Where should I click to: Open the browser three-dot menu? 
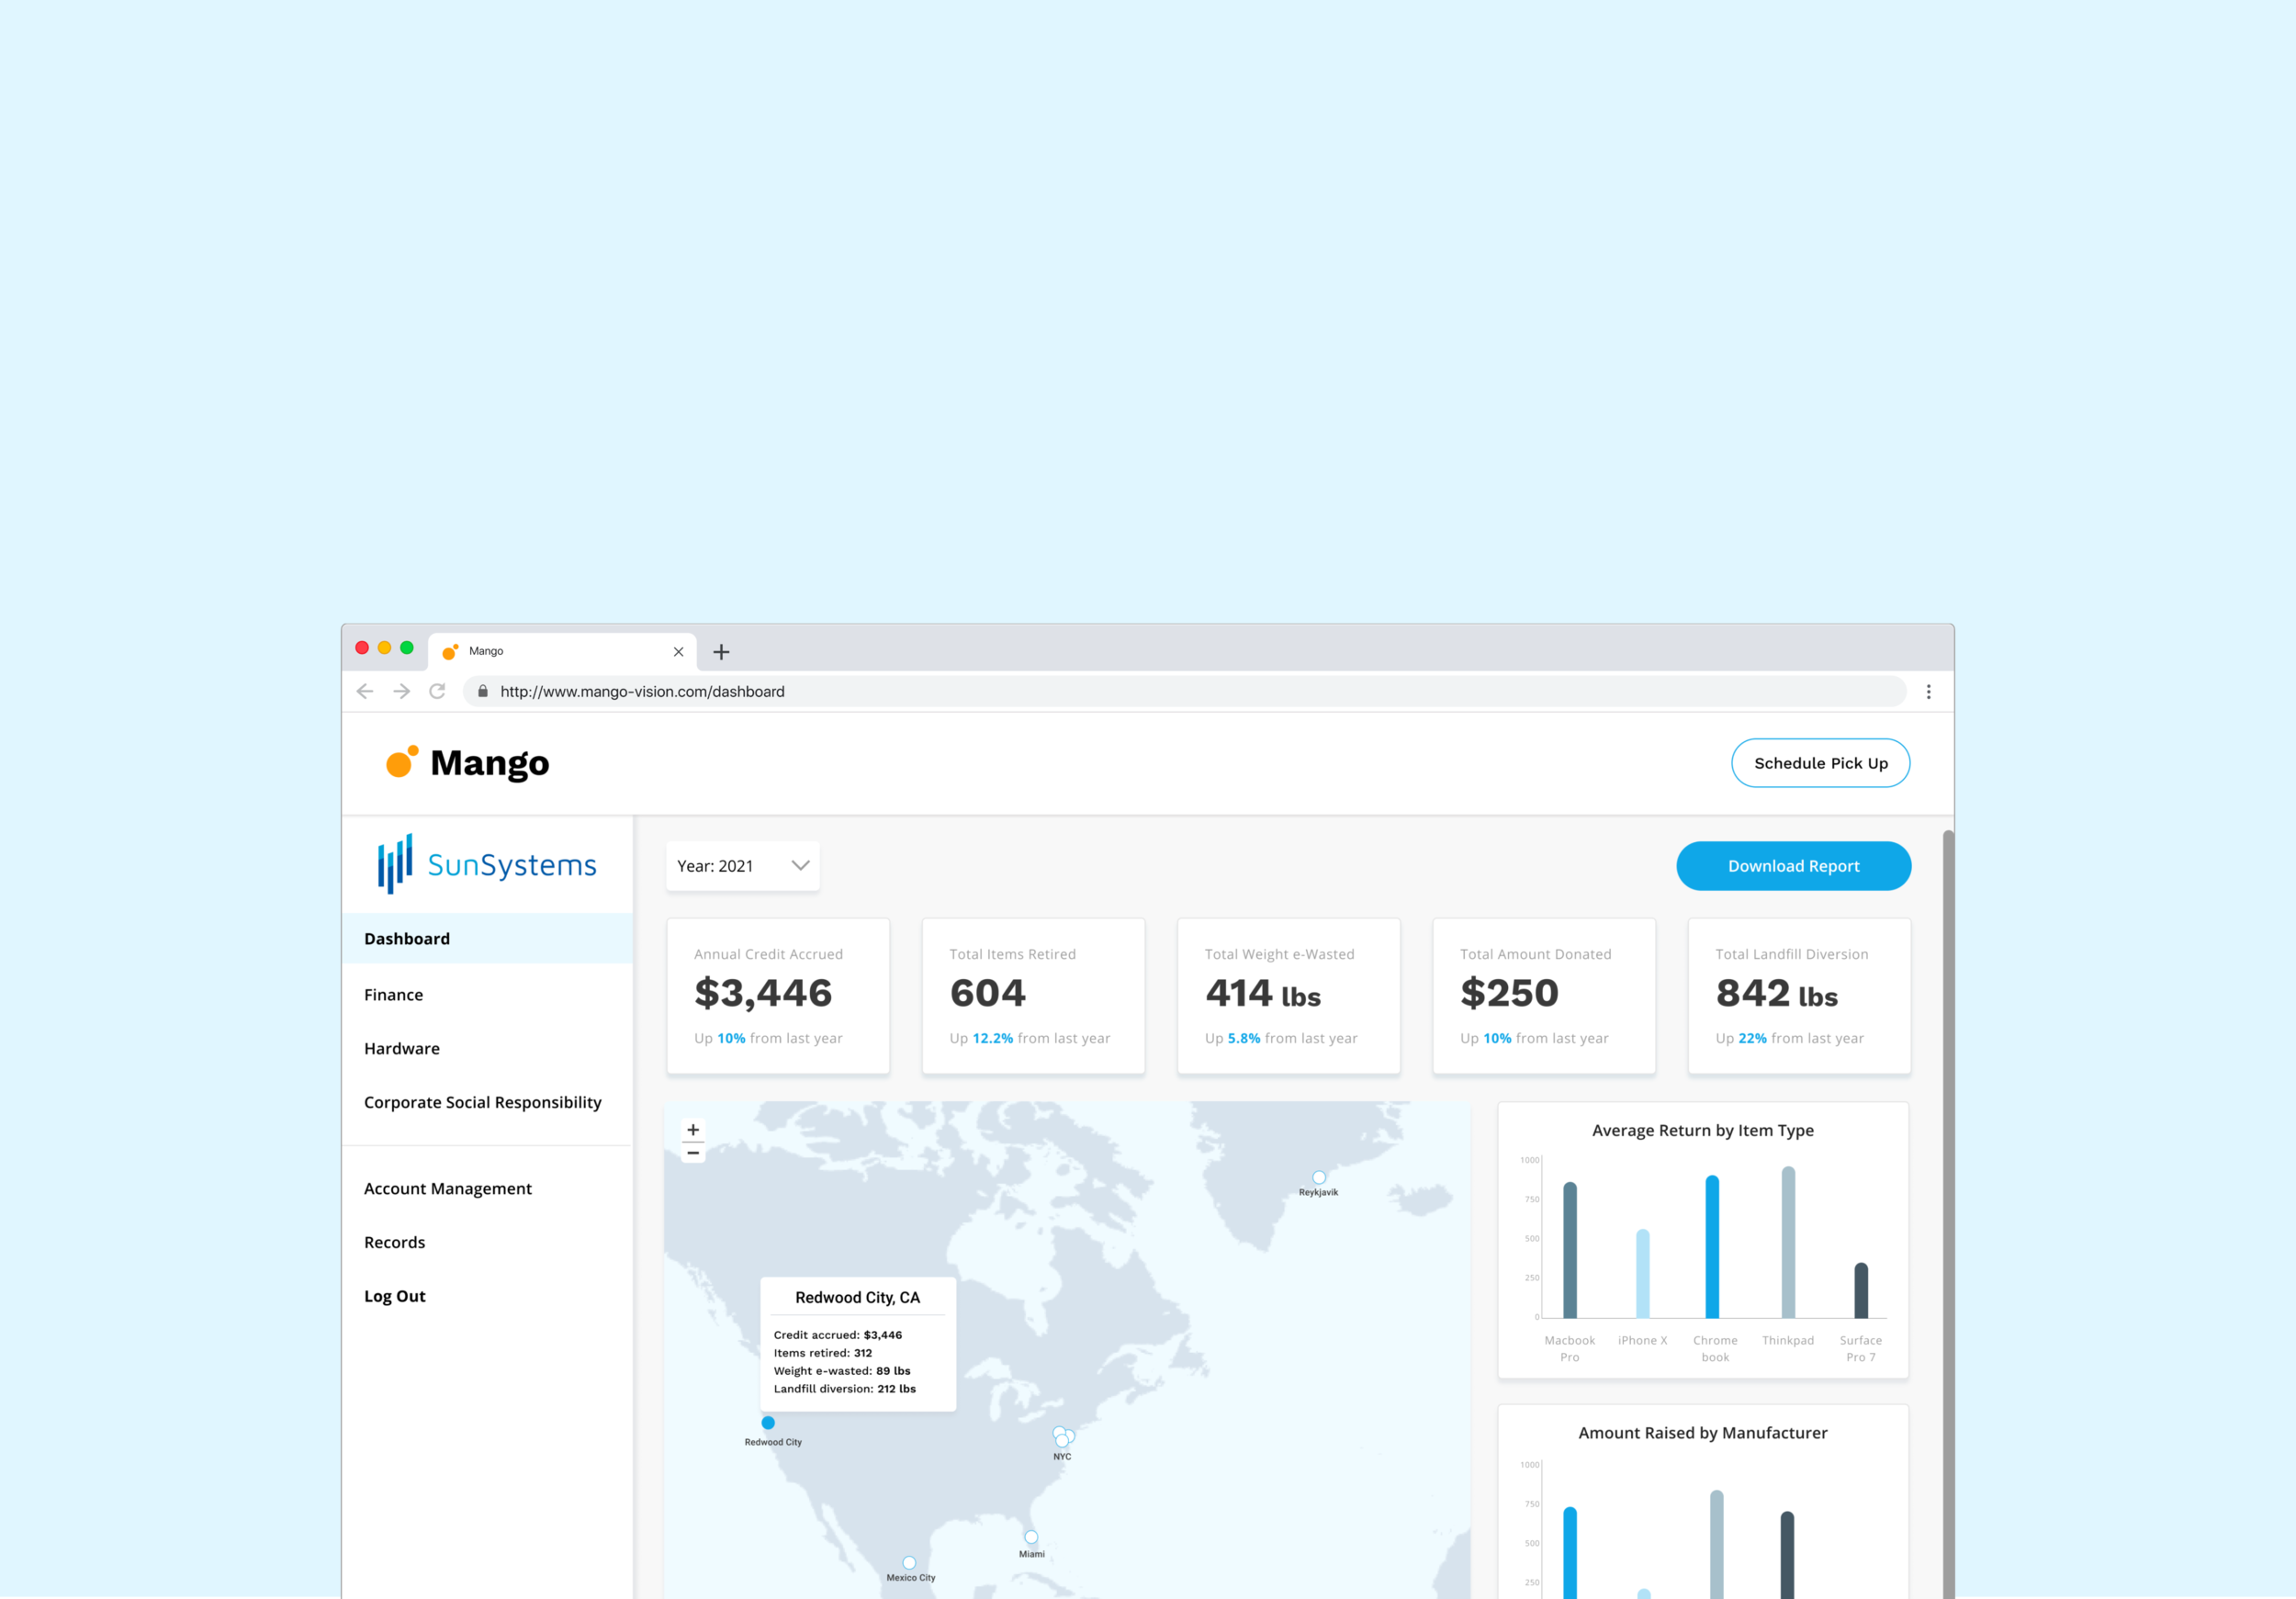tap(1928, 691)
